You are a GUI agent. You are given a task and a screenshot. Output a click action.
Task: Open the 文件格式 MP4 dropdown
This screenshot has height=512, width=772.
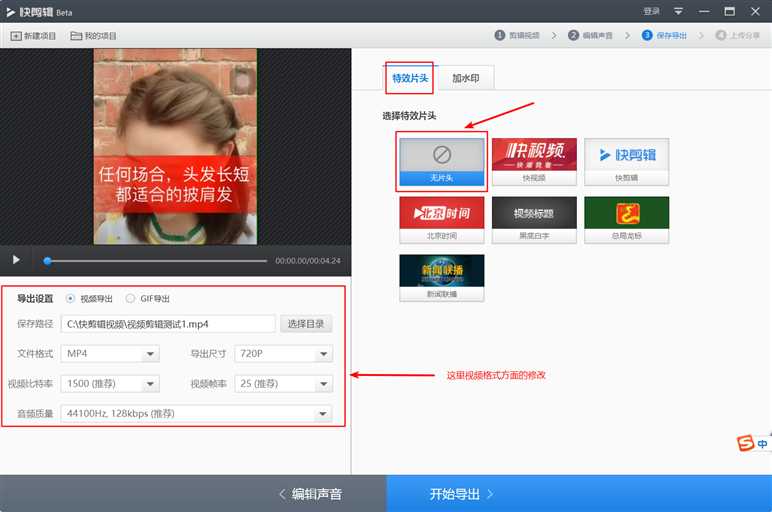click(110, 353)
